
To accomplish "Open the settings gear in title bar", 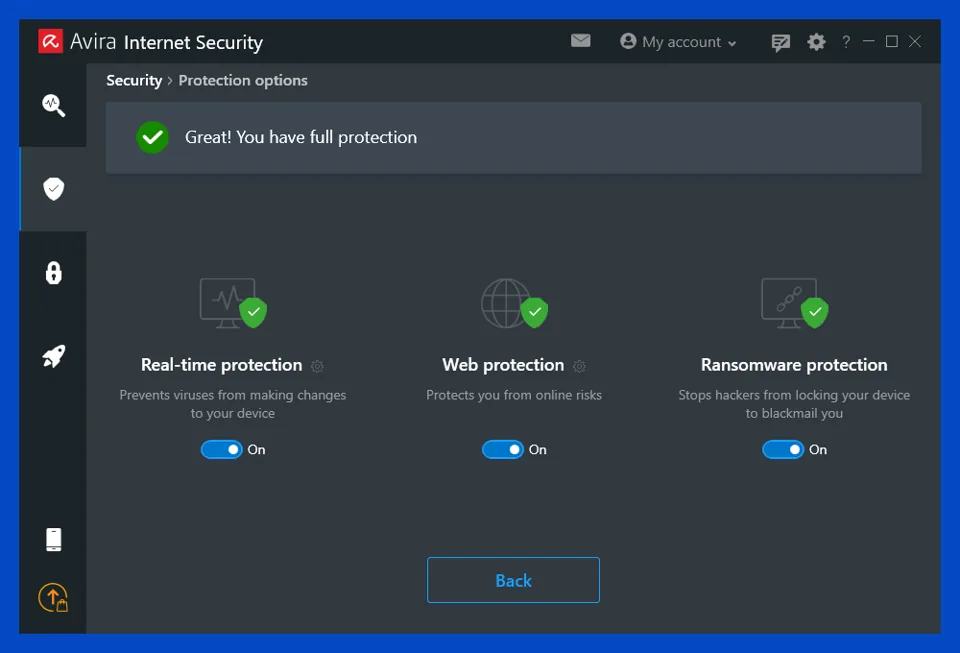I will point(816,42).
